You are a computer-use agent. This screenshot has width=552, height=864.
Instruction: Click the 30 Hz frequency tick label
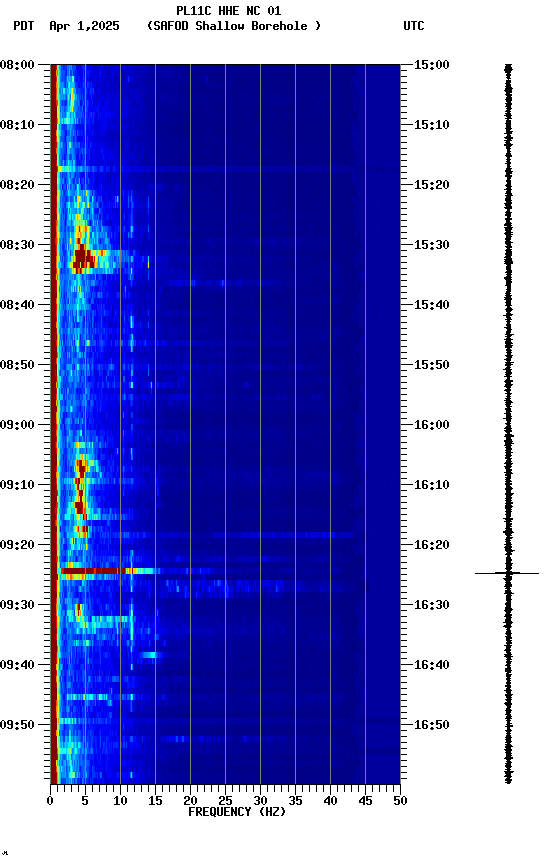(x=260, y=801)
